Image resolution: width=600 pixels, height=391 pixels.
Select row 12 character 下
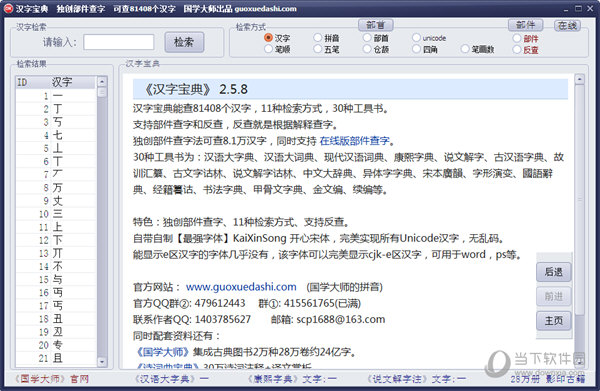(56, 240)
